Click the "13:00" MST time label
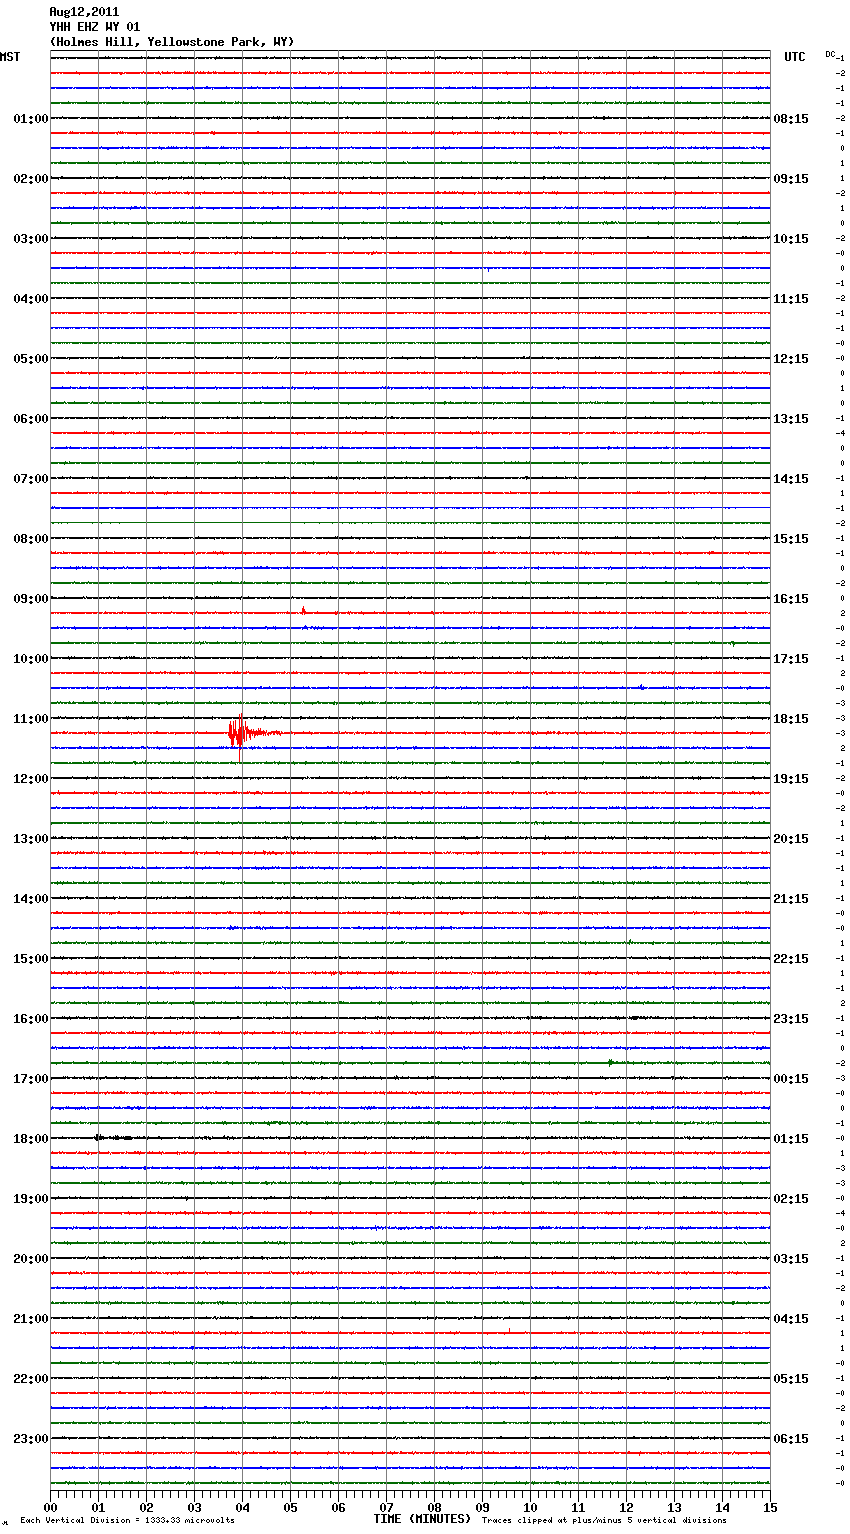This screenshot has height=1534, width=850. point(30,839)
